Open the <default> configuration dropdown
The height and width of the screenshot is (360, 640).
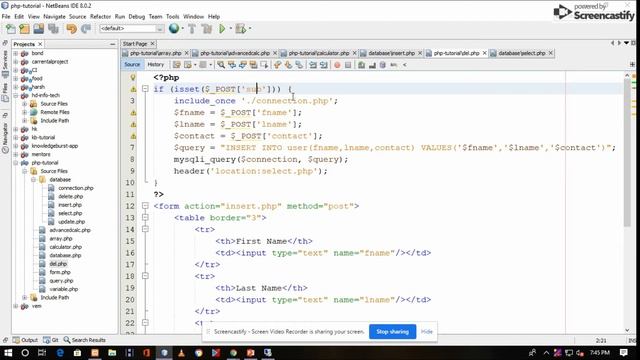pos(132,29)
